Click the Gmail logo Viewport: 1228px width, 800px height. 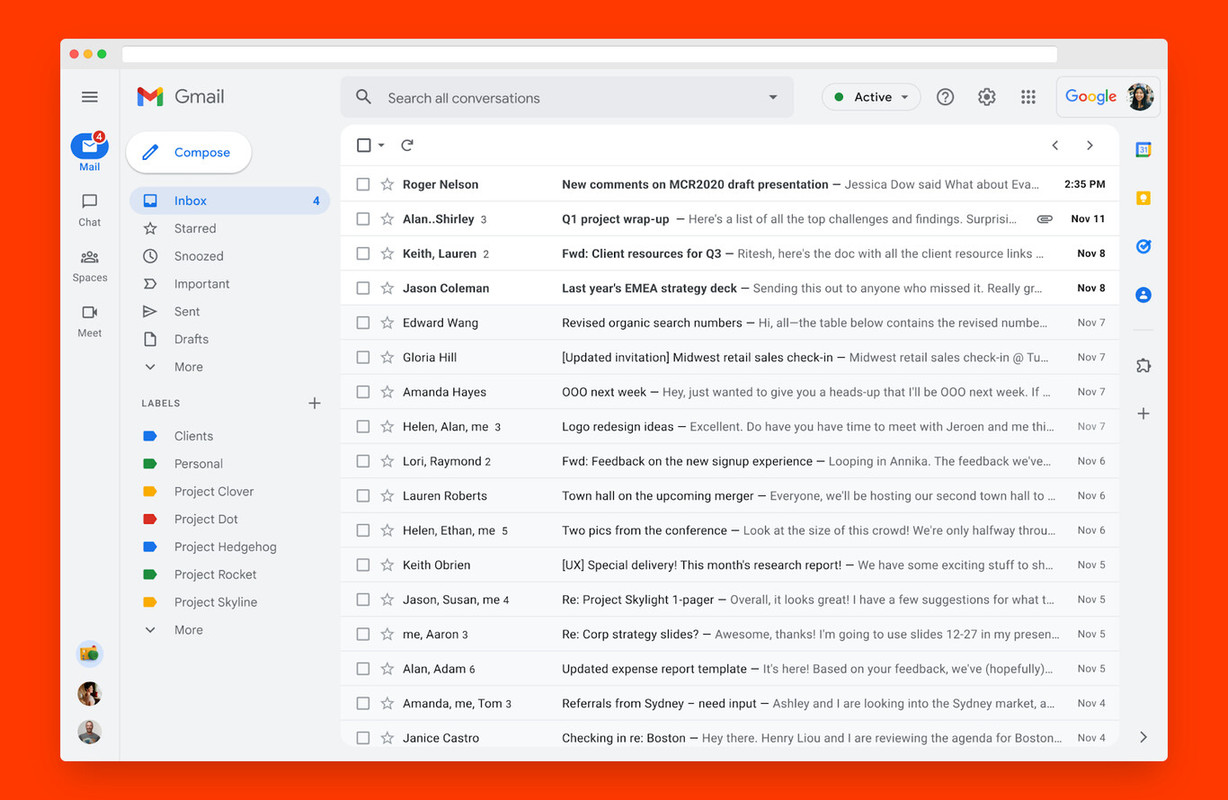181,97
